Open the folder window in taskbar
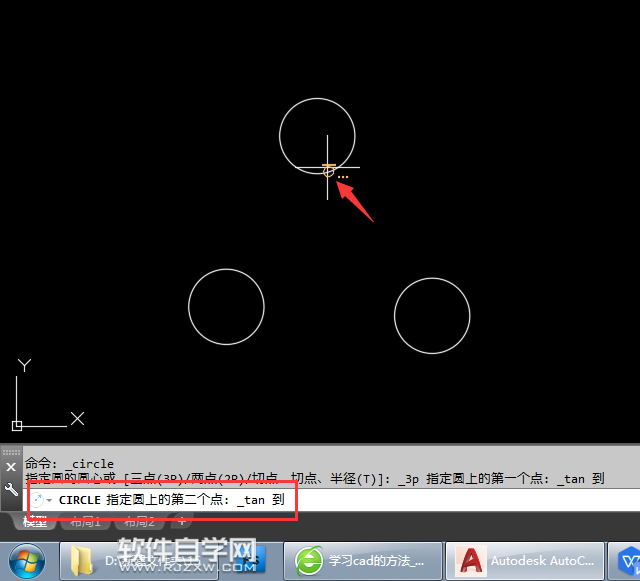Image resolution: width=640 pixels, height=581 pixels. tap(139, 561)
